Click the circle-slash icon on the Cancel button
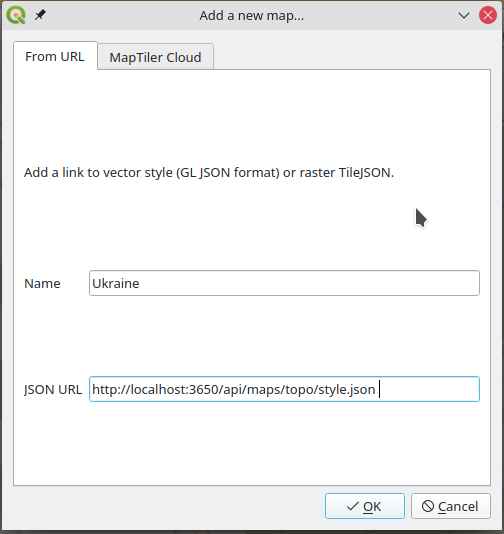 (428, 506)
